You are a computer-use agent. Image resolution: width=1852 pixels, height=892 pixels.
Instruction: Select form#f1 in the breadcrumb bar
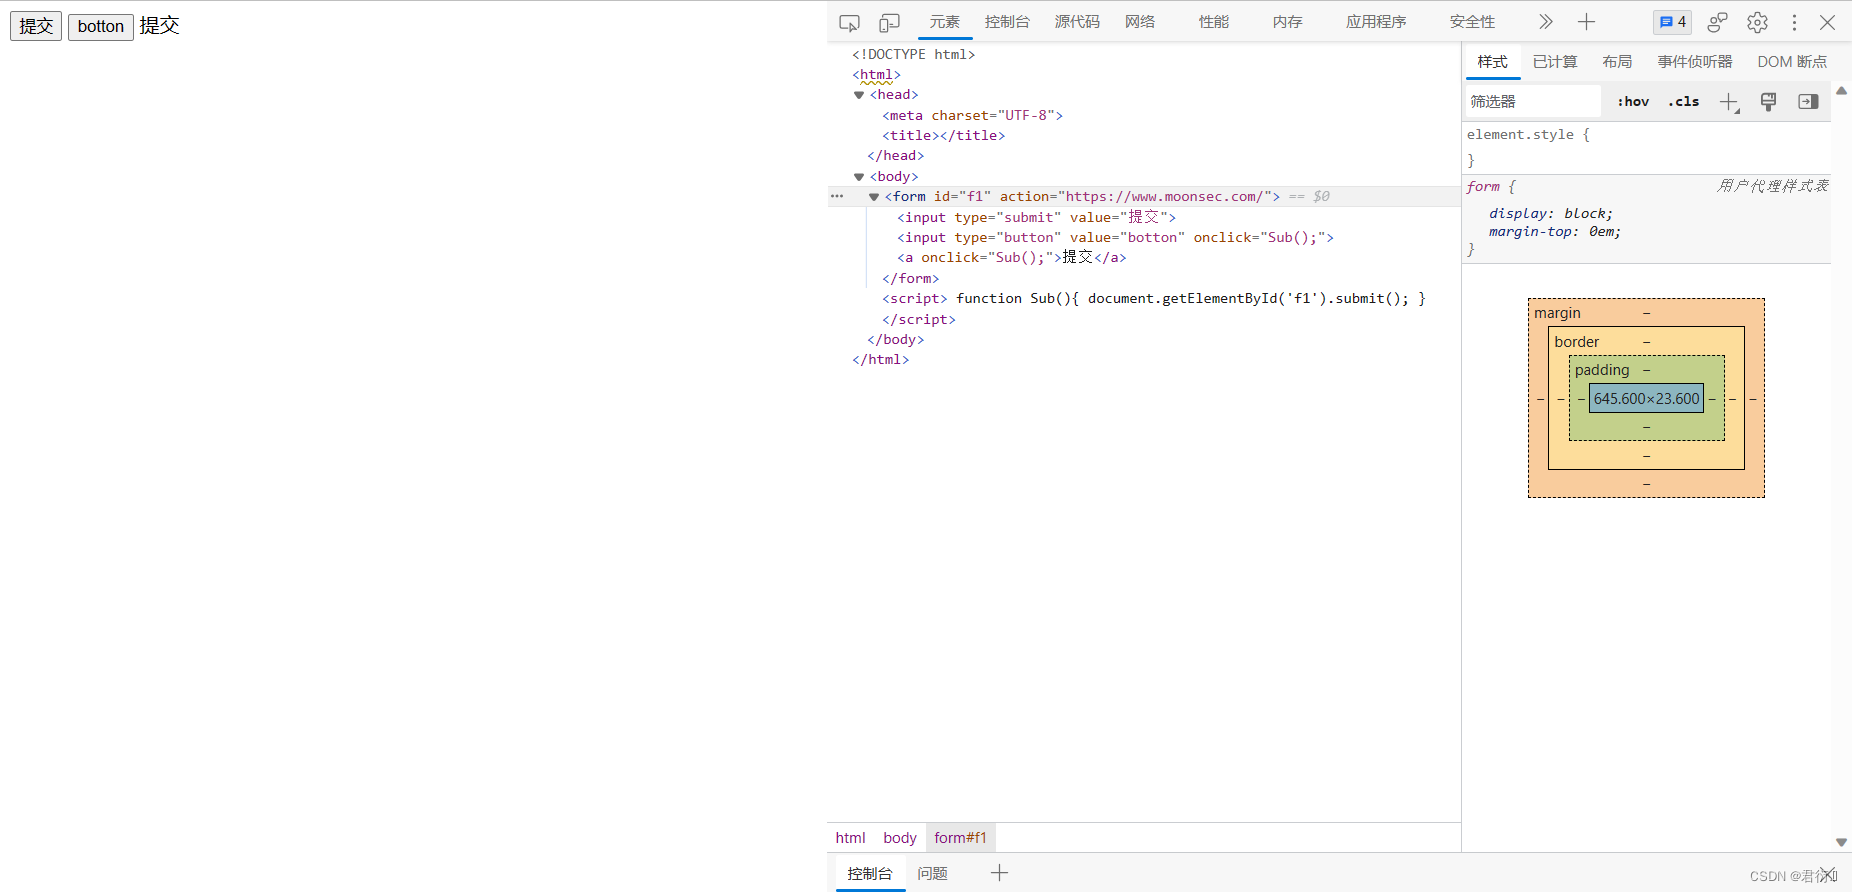(960, 838)
